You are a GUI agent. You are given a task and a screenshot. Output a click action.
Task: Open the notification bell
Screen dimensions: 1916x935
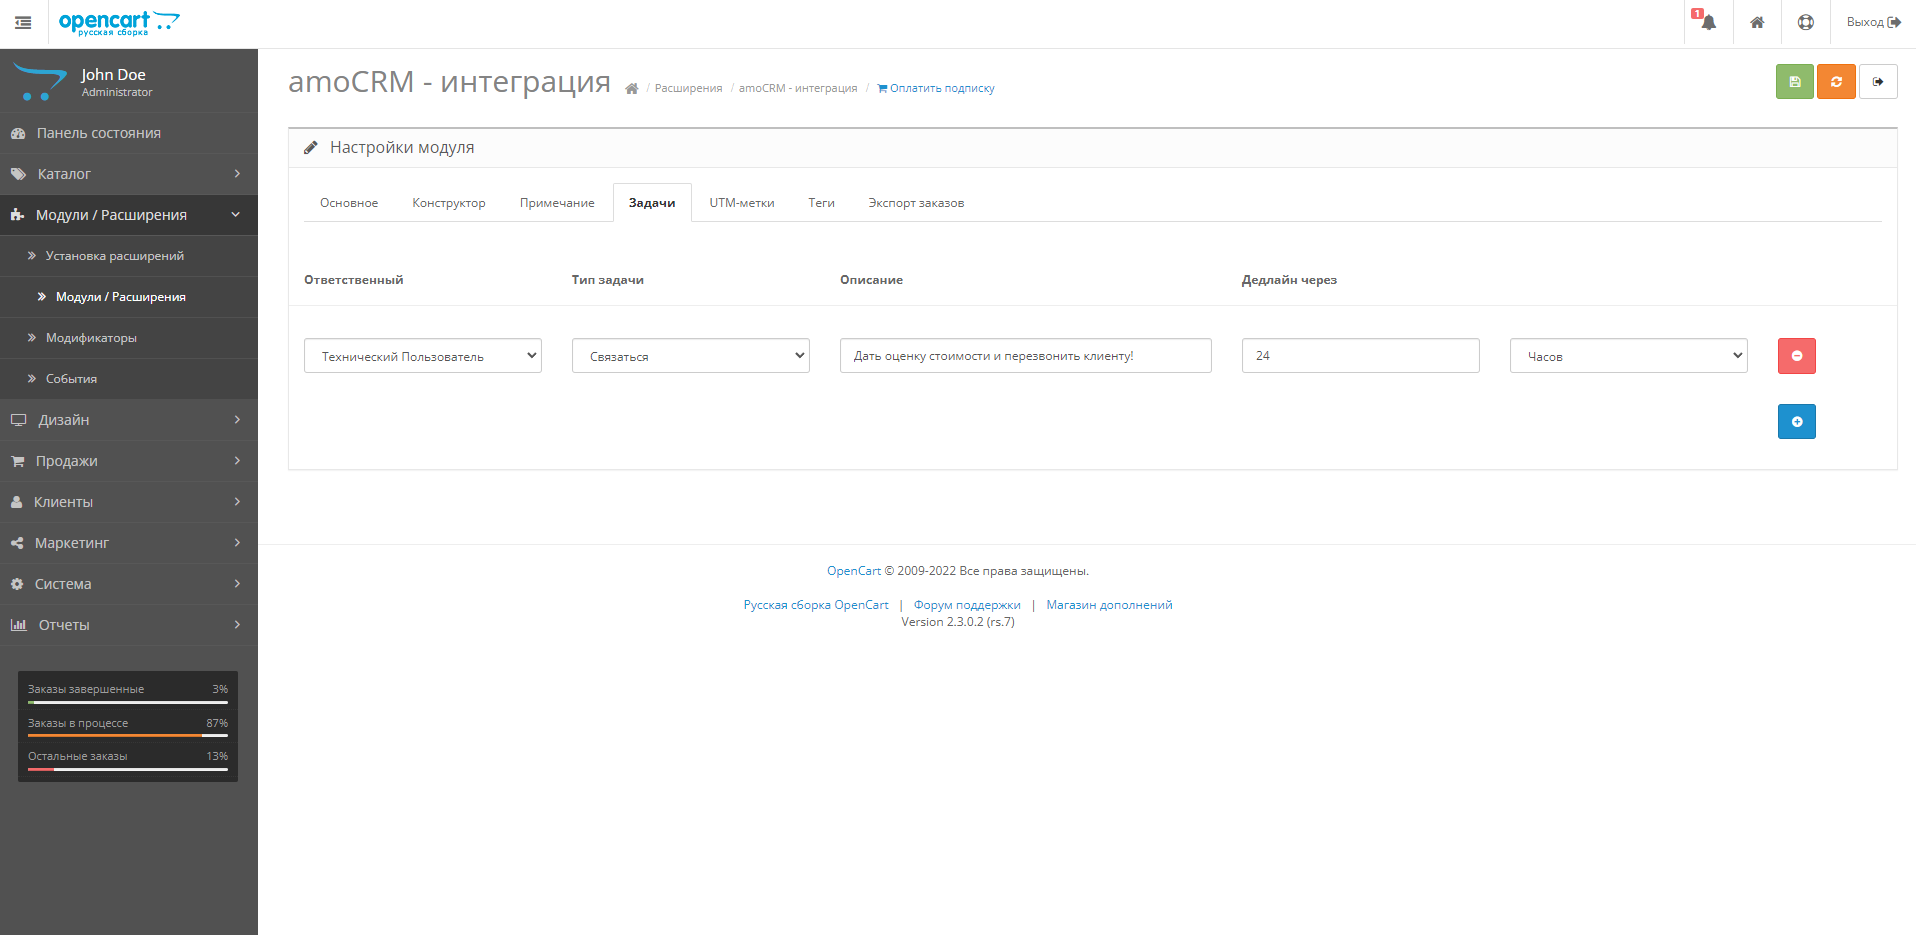point(1707,22)
